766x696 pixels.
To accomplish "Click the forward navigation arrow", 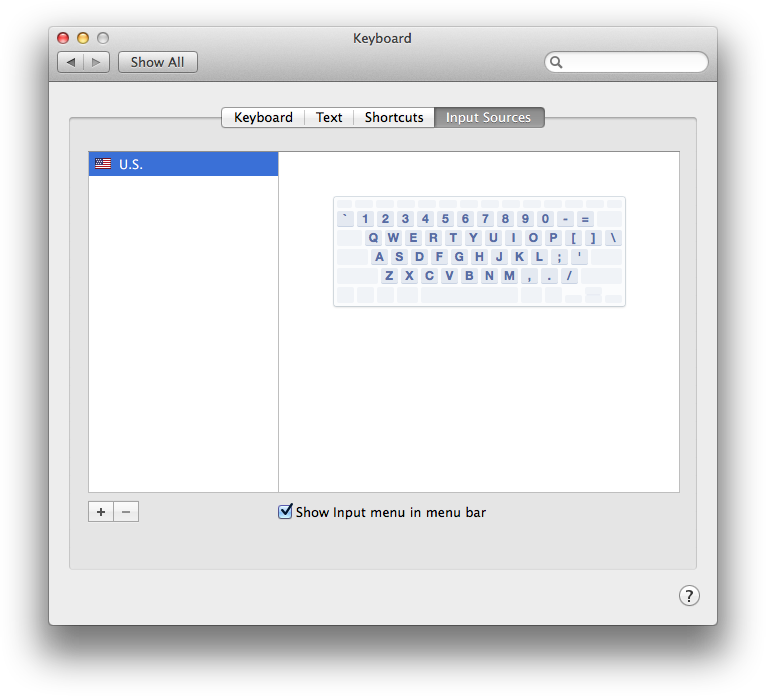I will [97, 62].
